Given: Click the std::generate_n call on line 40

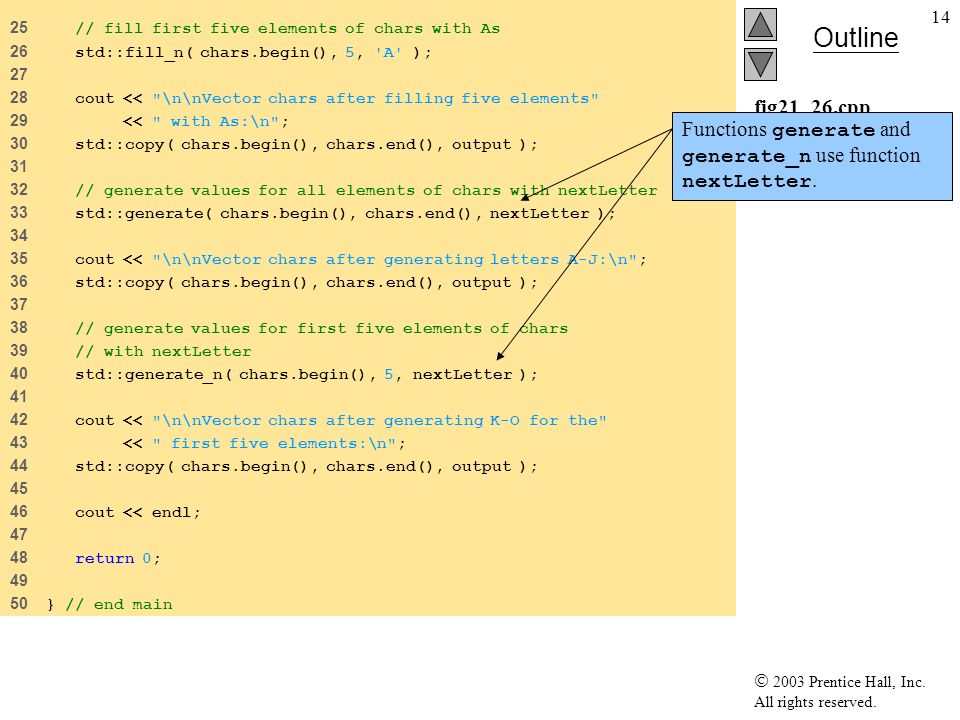Looking at the screenshot, I should (306, 375).
